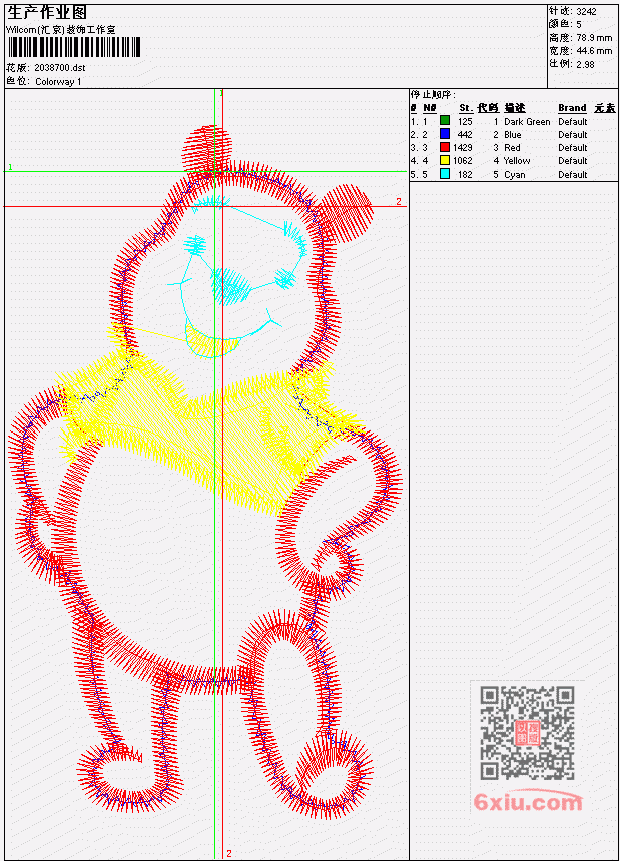Image resolution: width=620 pixels, height=861 pixels.
Task: Click the N# column header
Action: [x=430, y=108]
